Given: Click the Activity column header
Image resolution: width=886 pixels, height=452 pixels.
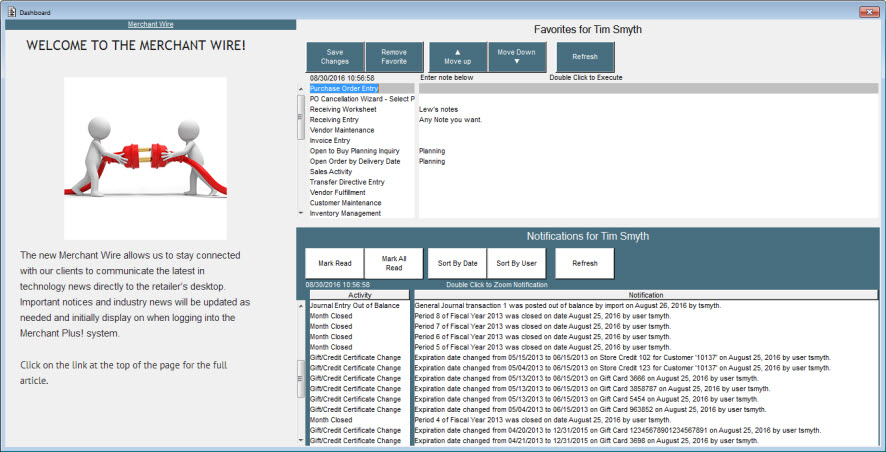Looking at the screenshot, I should (359, 295).
